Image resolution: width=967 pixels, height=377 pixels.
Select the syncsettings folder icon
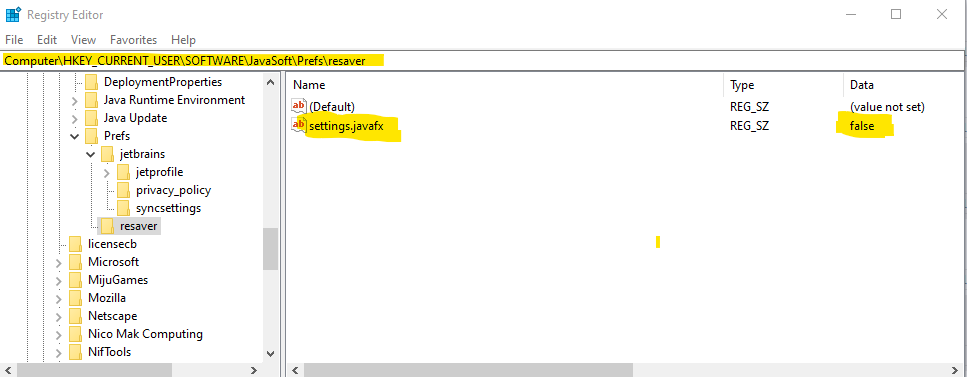123,208
